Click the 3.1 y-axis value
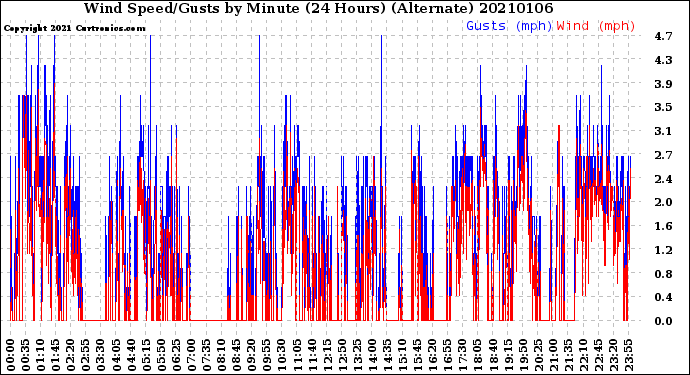This screenshot has height=375, width=690. click(x=663, y=131)
